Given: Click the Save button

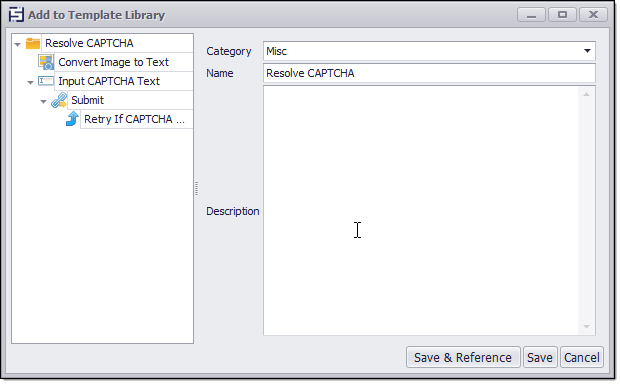Looking at the screenshot, I should pos(540,358).
